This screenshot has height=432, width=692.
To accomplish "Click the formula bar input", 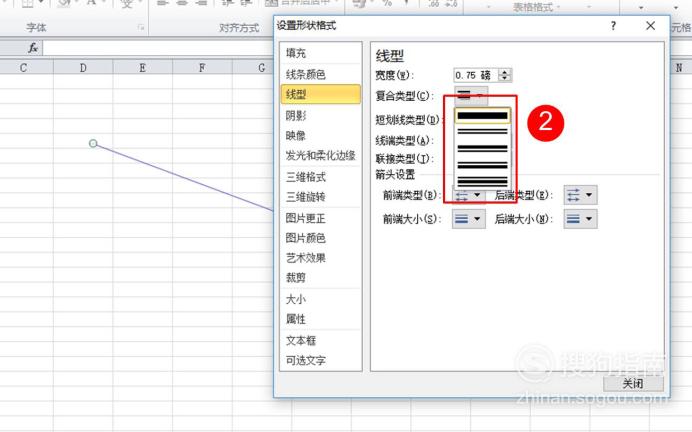I will click(x=159, y=48).
